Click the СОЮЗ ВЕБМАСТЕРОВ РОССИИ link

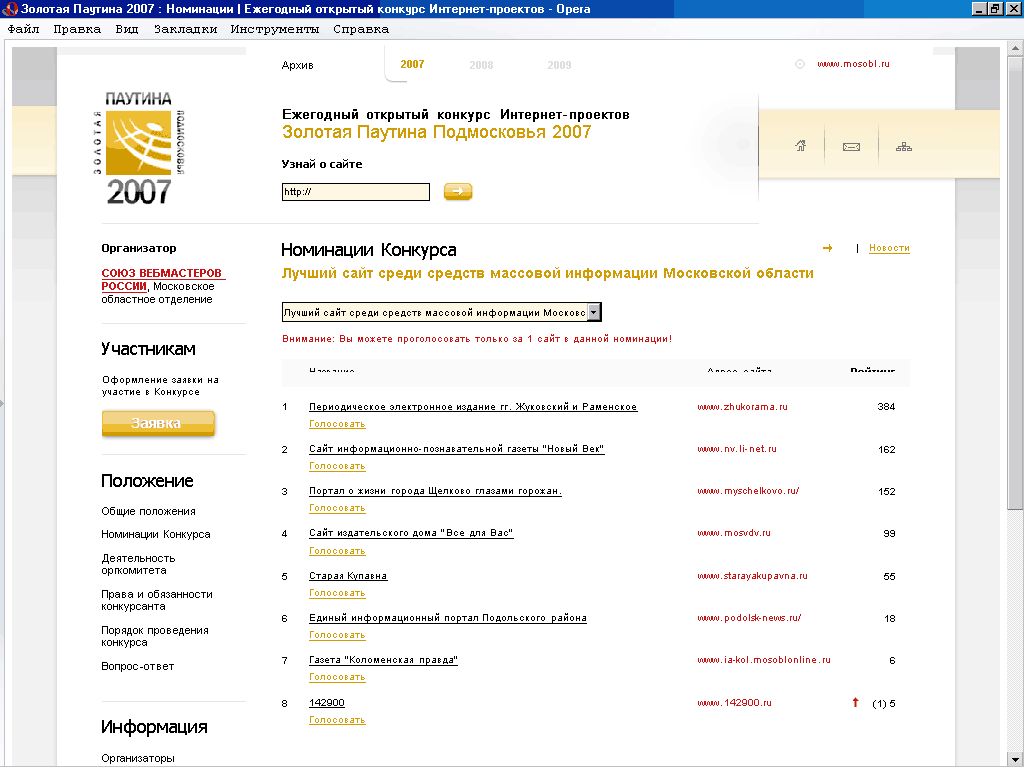pos(162,279)
